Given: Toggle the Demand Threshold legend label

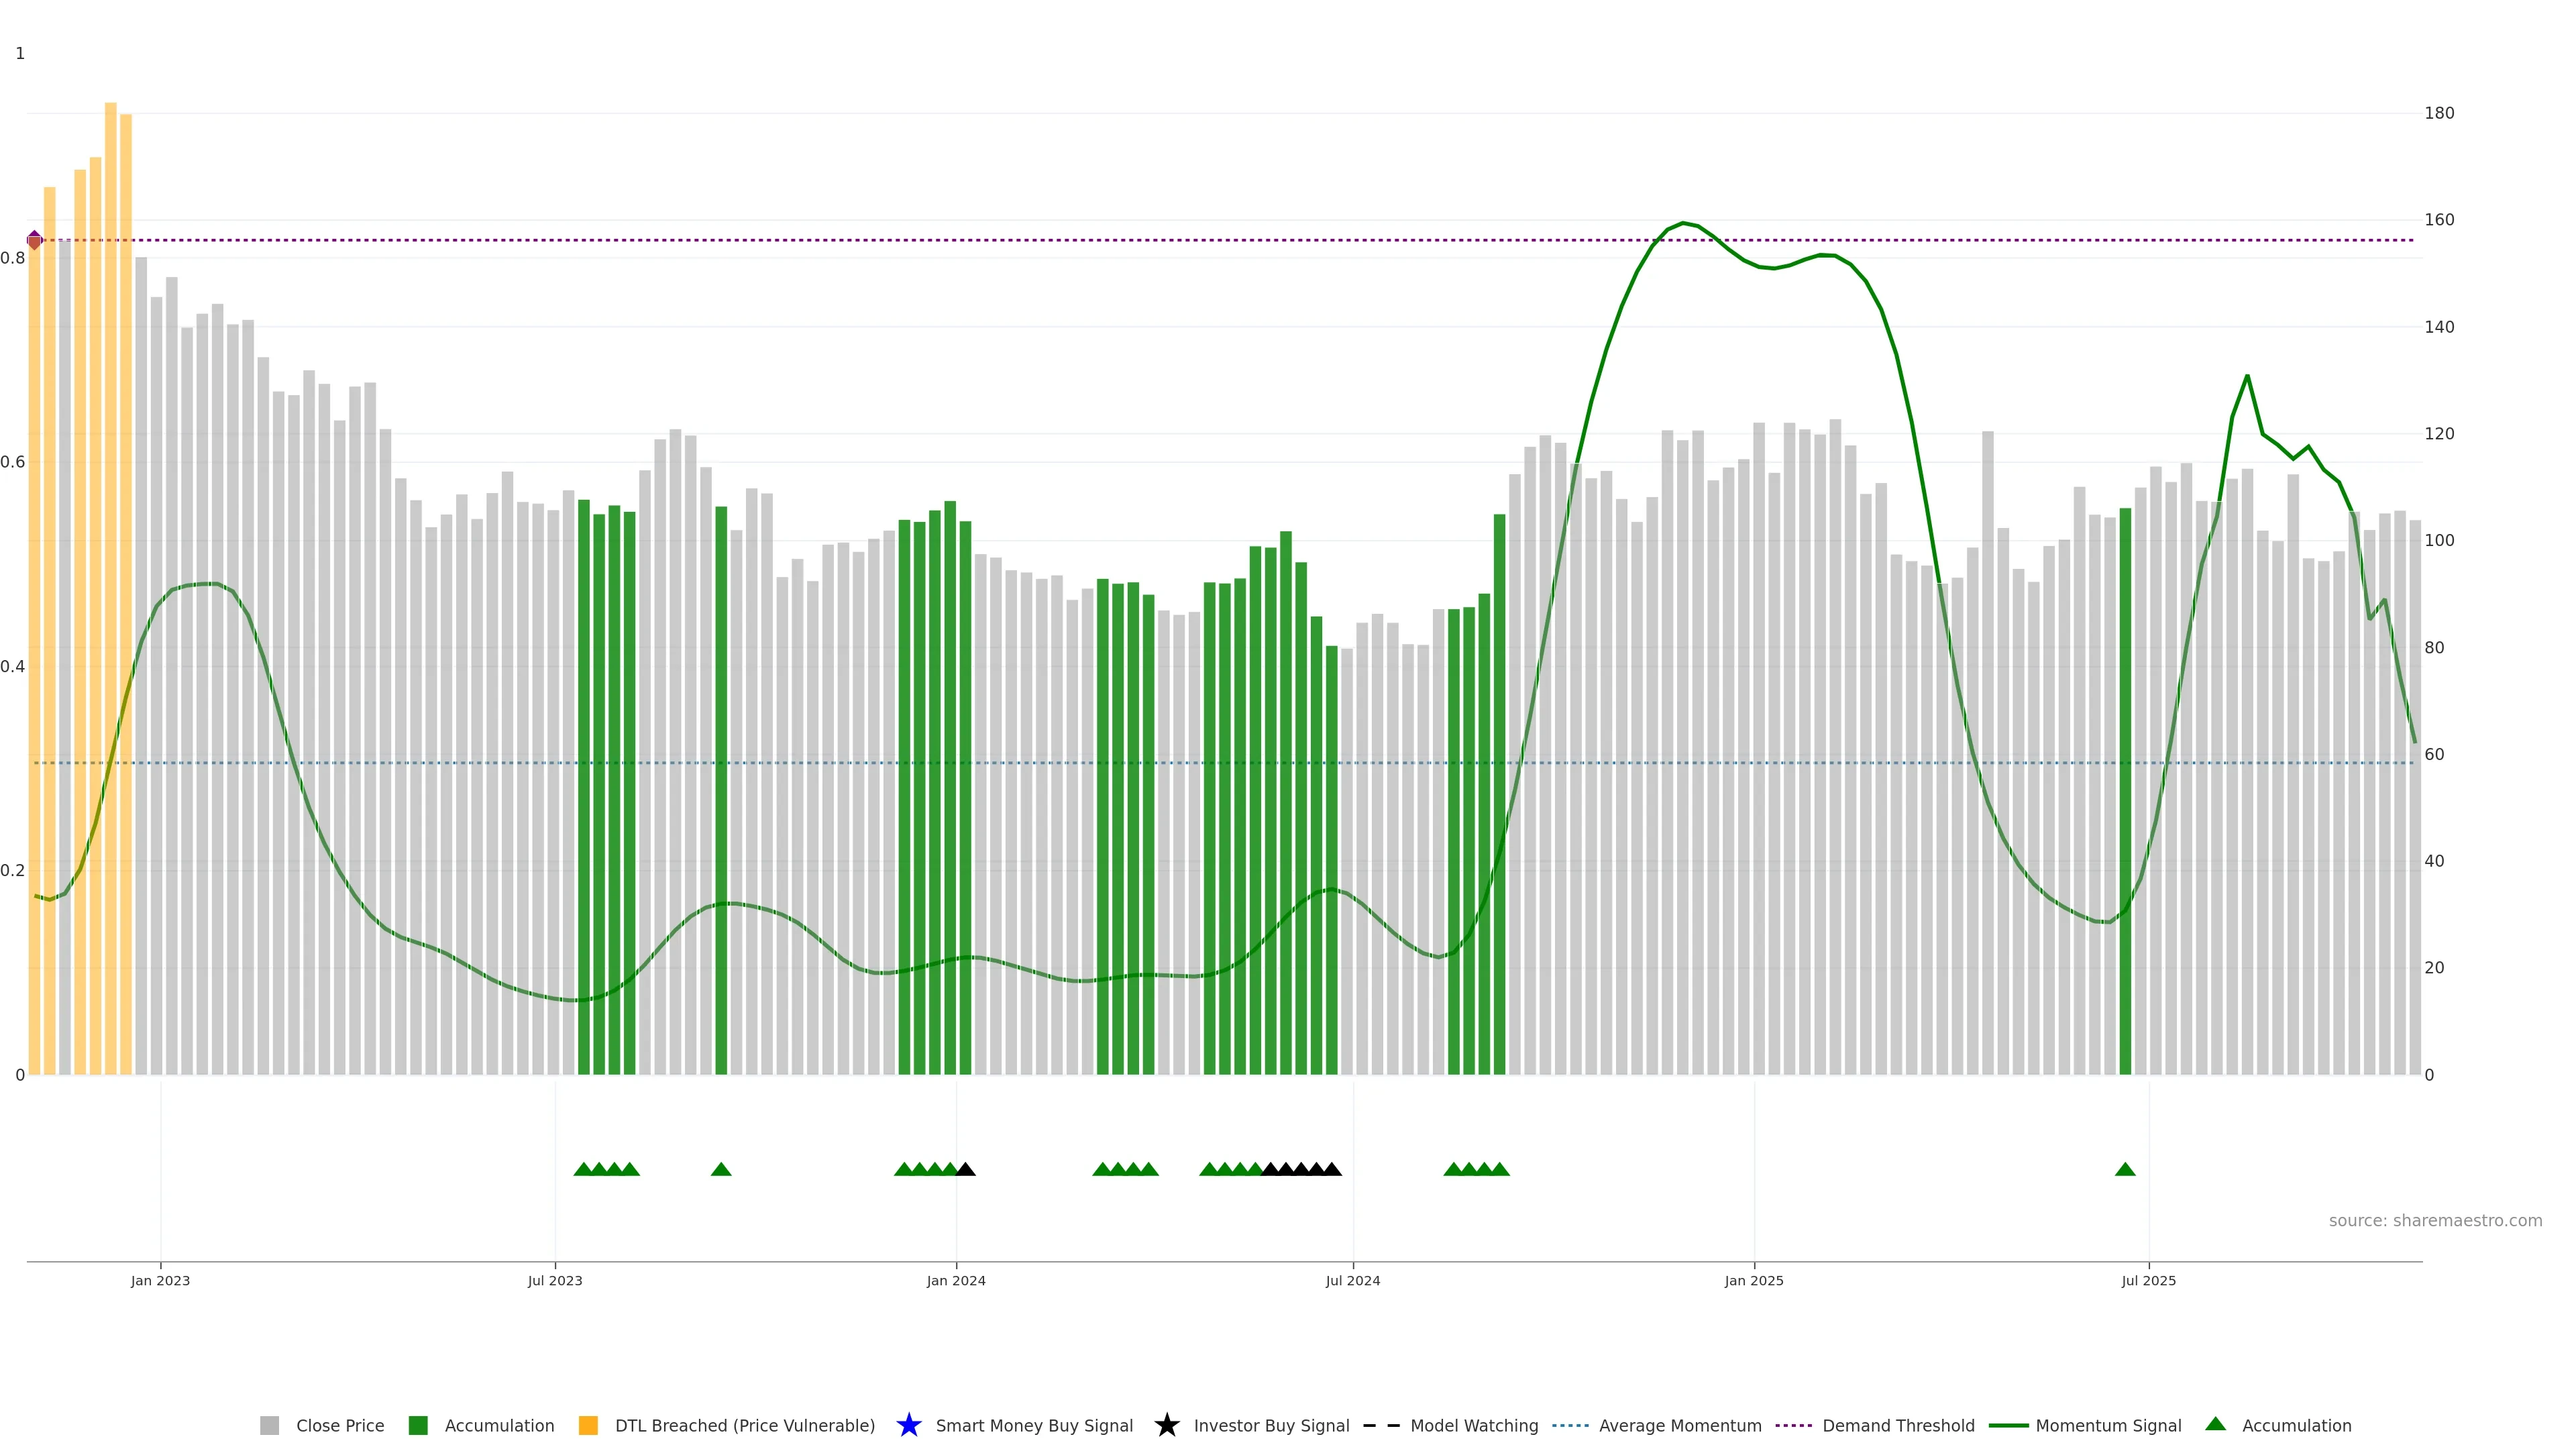Looking at the screenshot, I should pyautogui.click(x=1898, y=1426).
